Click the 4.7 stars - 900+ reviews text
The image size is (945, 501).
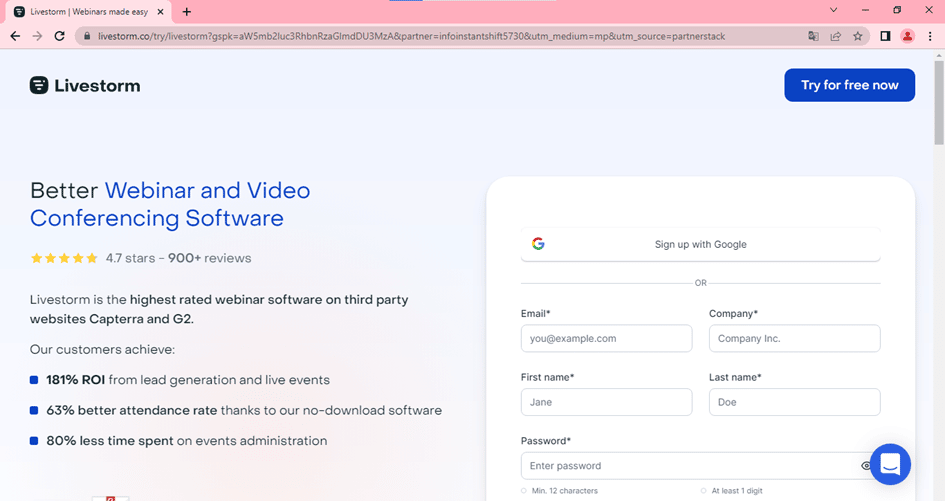pyautogui.click(x=178, y=258)
